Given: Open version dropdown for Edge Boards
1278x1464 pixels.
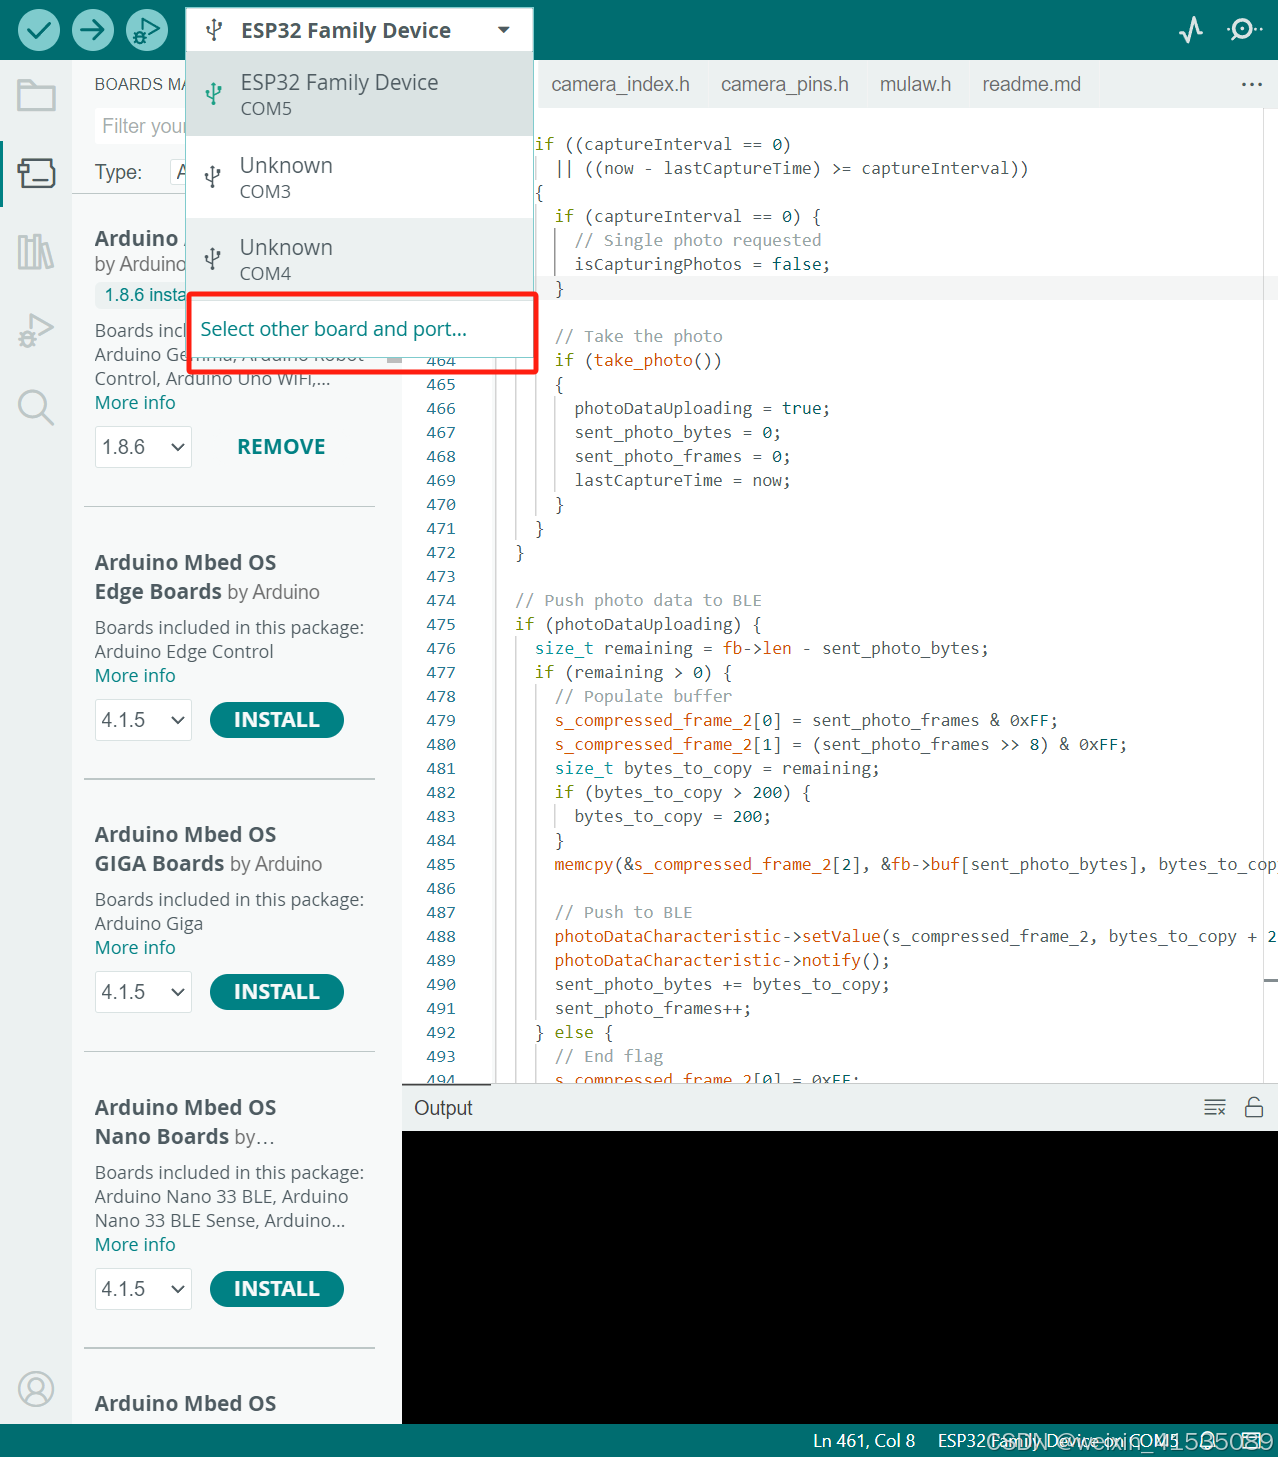Looking at the screenshot, I should [x=143, y=720].
